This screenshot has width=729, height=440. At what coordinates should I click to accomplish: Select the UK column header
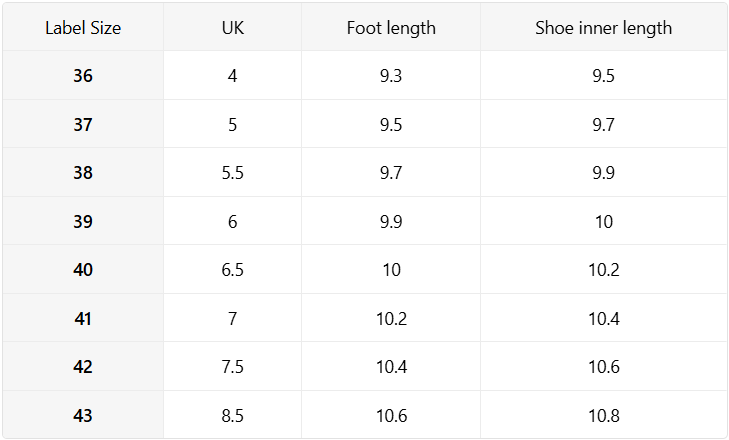coord(232,28)
